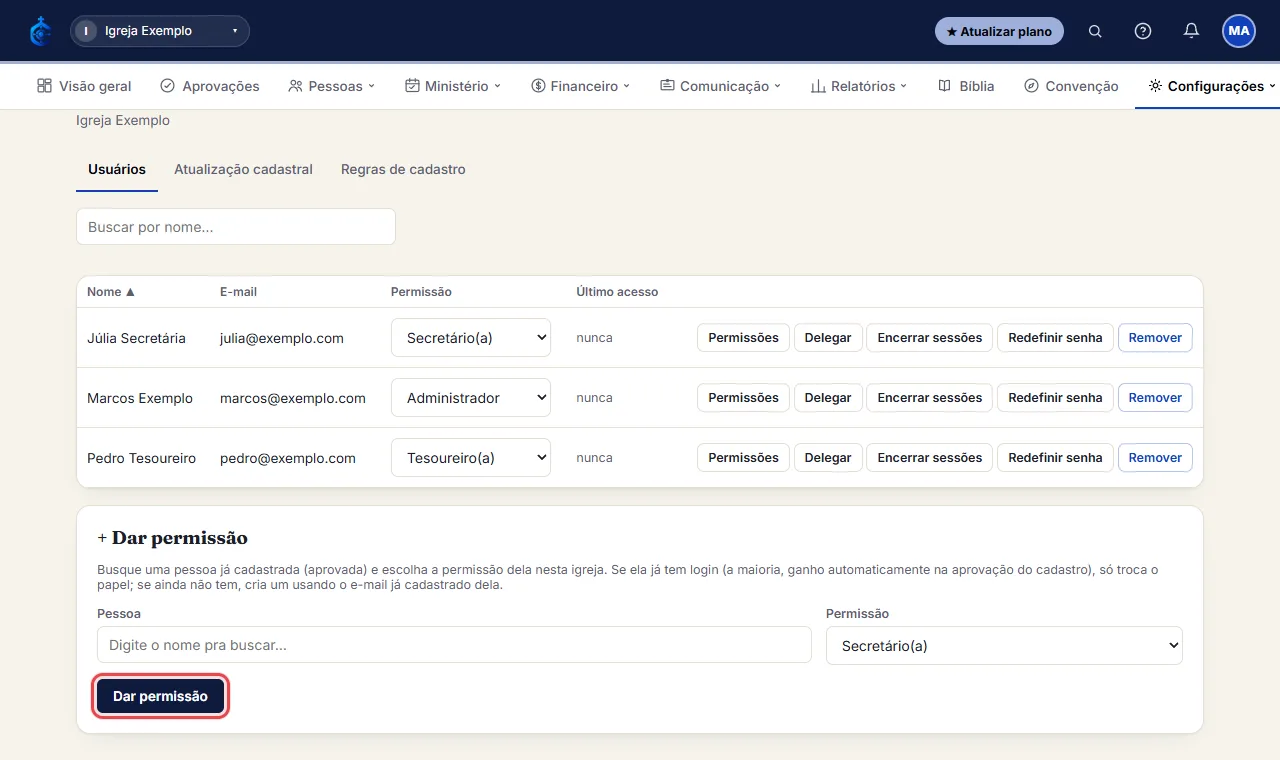
Task: Focus the Pessoa name search field
Action: point(454,645)
